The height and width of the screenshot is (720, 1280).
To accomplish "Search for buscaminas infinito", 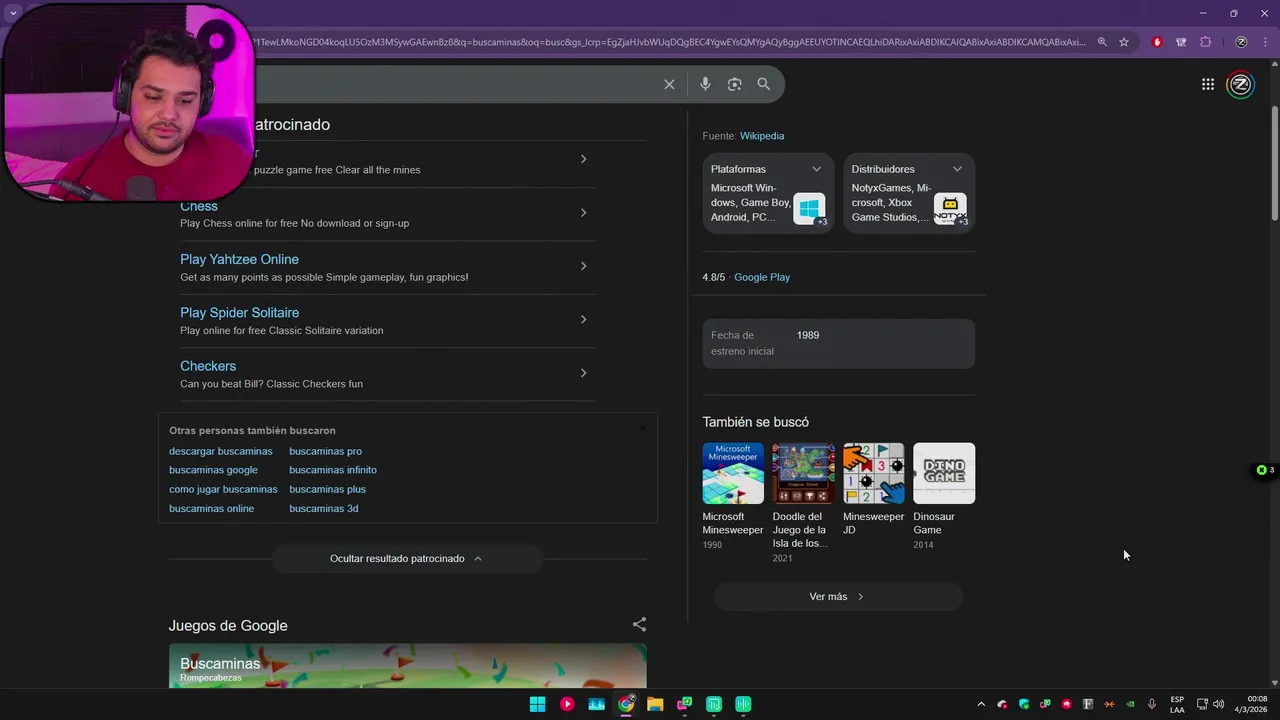I will 333,470.
